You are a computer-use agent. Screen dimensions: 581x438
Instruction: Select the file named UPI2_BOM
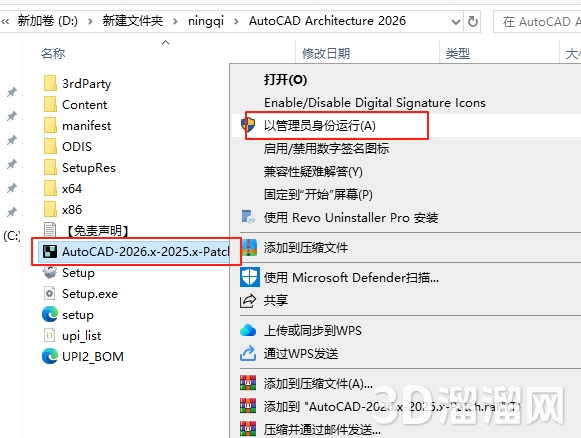click(93, 357)
